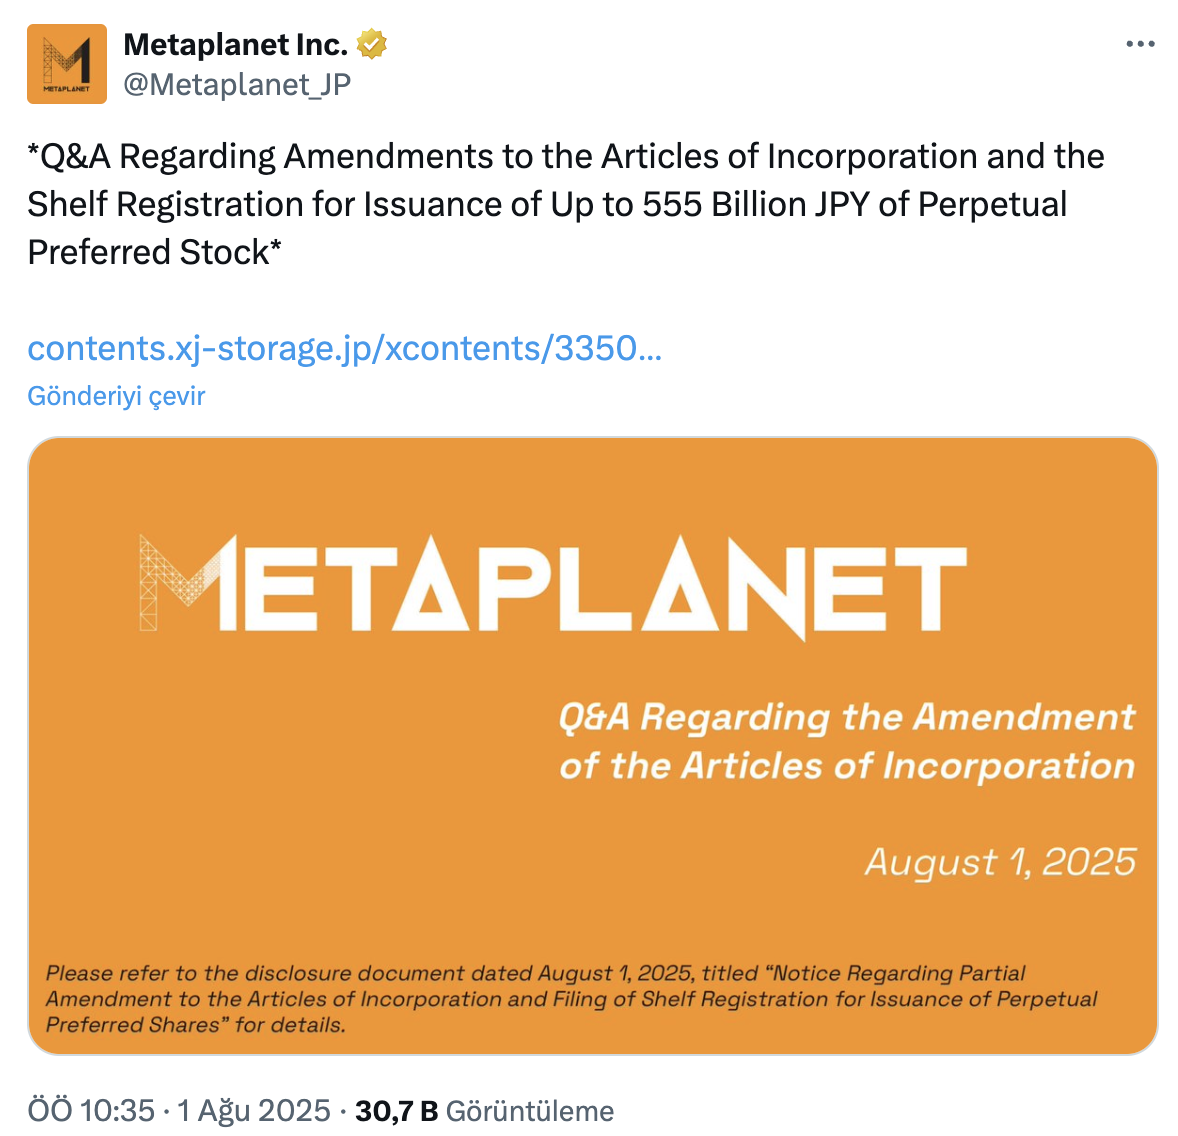
Task: Translate post via Gönderiyi çevir
Action: [116, 396]
